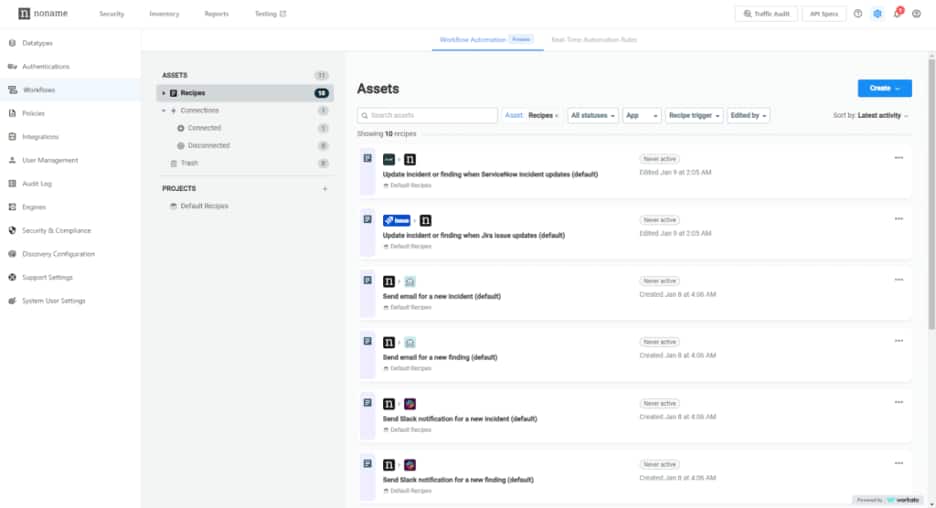Open the Inventory top menu

click(x=163, y=14)
